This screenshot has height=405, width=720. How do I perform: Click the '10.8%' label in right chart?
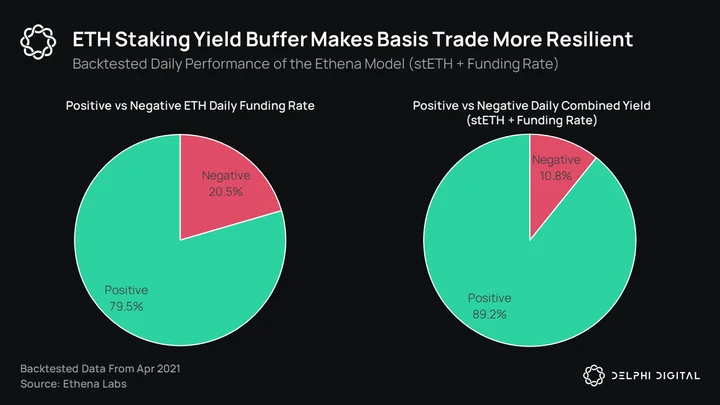coord(556,176)
